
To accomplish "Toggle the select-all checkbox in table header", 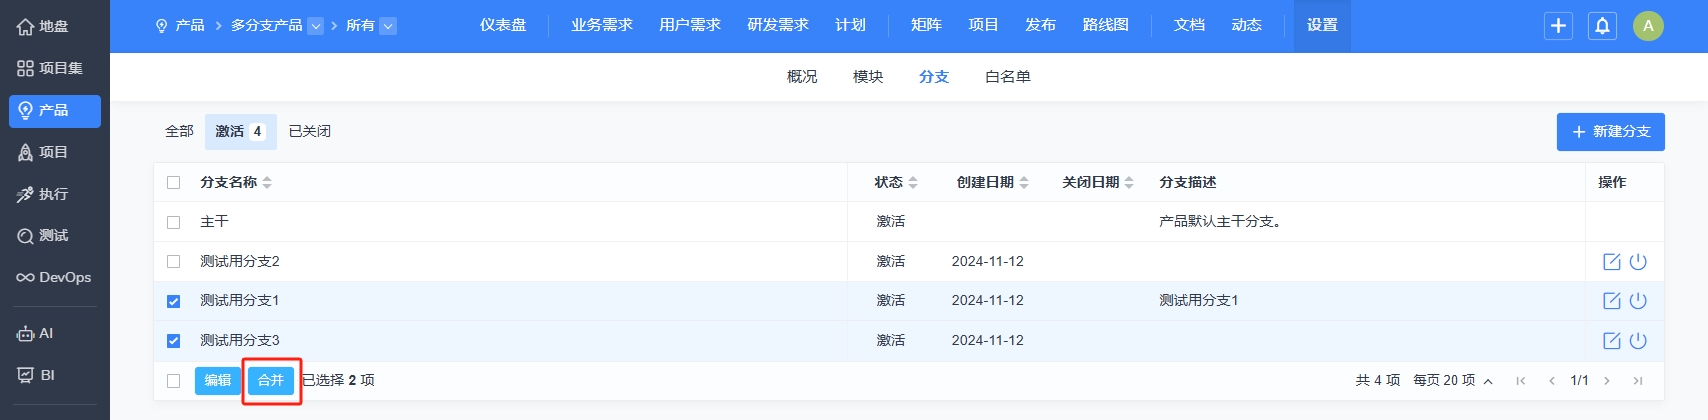I will pos(174,183).
